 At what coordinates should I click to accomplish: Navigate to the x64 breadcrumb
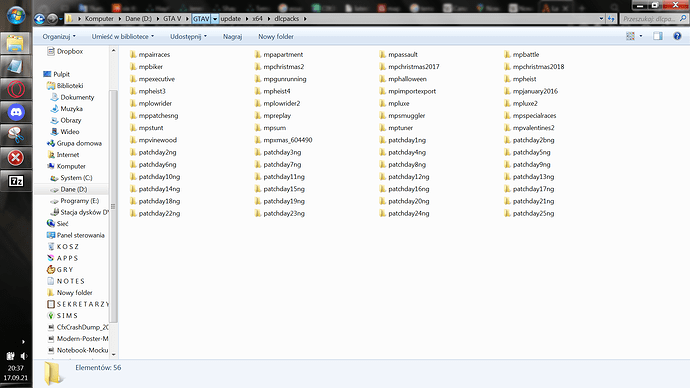[x=257, y=18]
